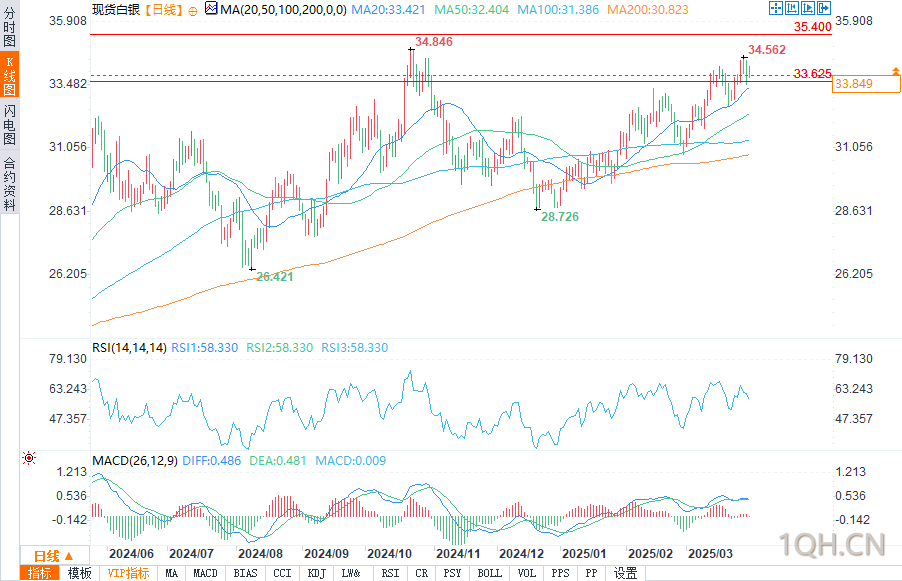Click the CCI indicator button
The image size is (902, 581).
tap(282, 573)
